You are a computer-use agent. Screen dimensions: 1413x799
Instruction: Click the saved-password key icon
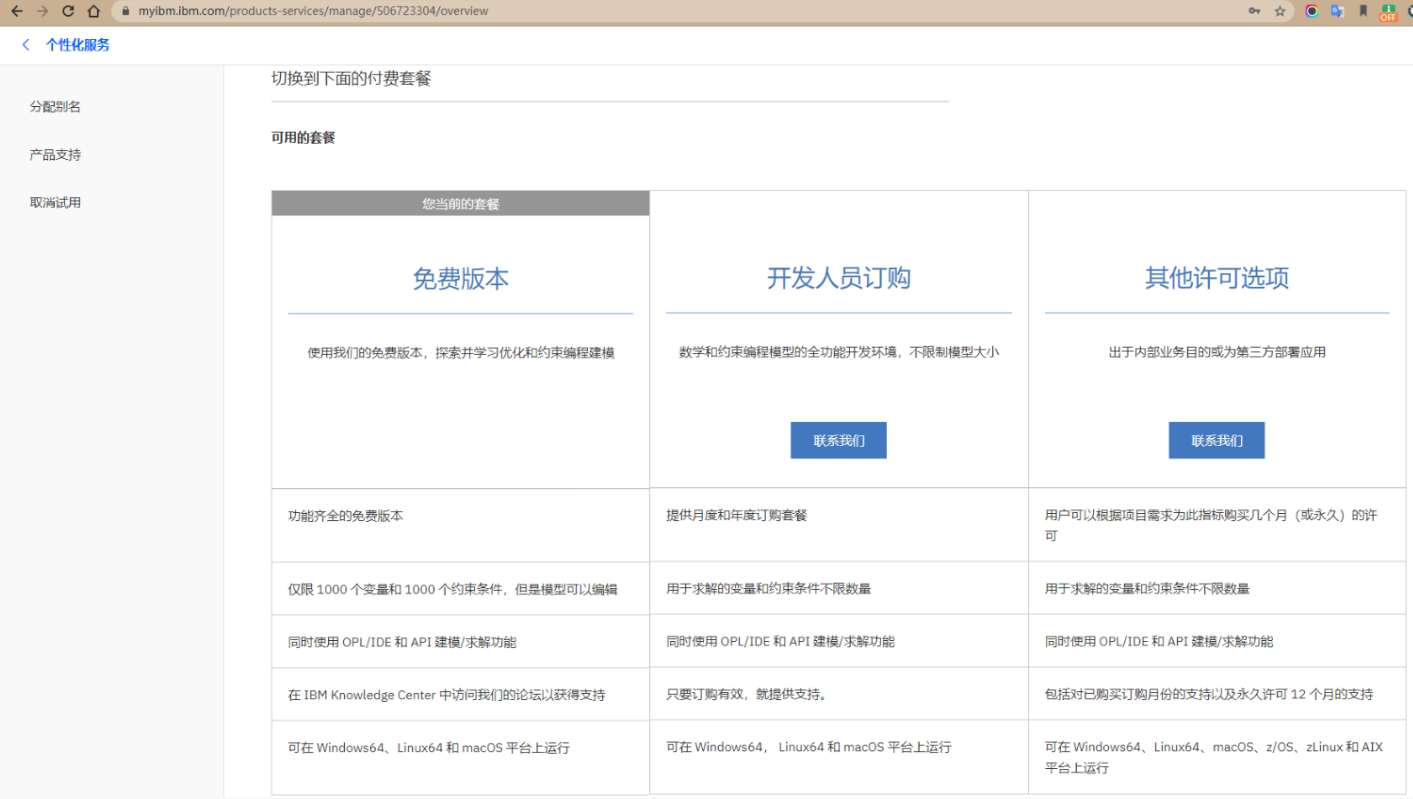[x=1254, y=11]
